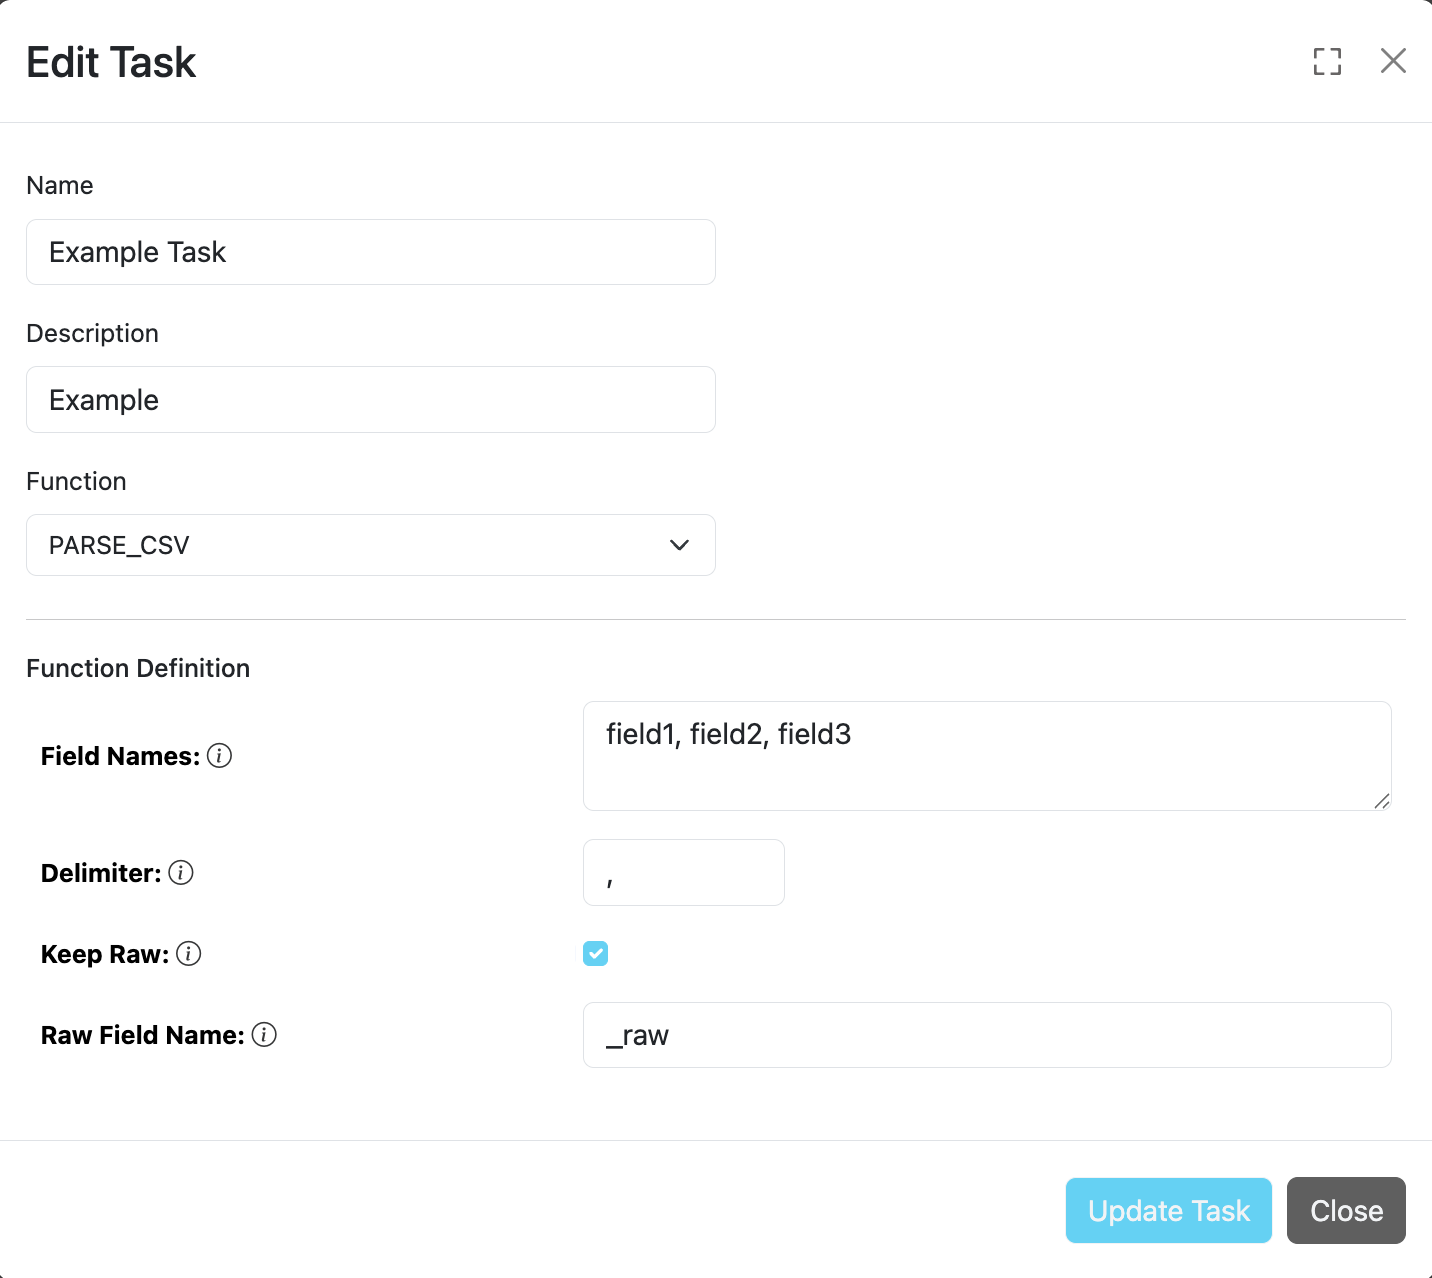Grab the Field Names textarea resize handle

click(1382, 801)
